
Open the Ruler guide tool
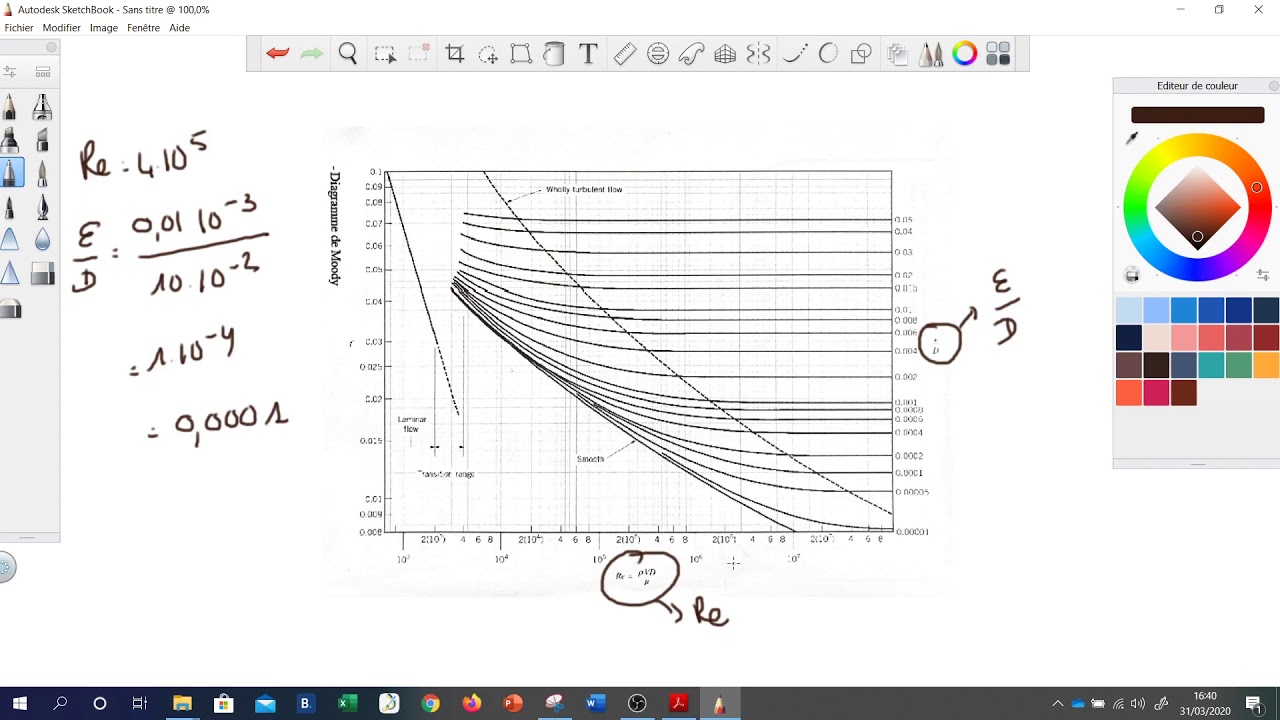tap(625, 54)
